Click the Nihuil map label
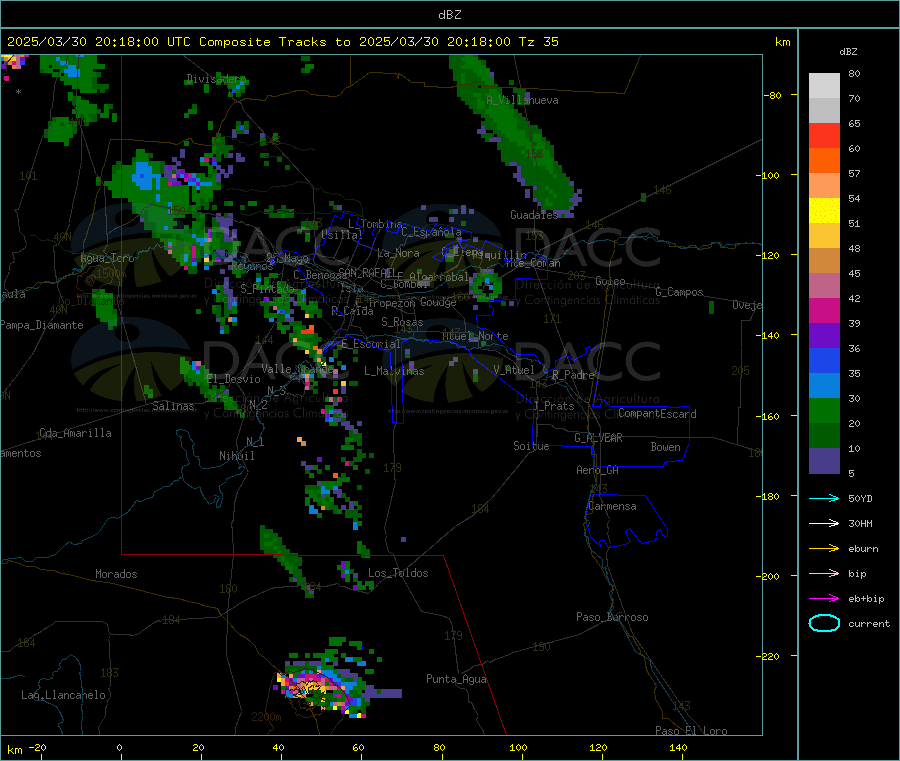Image resolution: width=900 pixels, height=761 pixels. (237, 456)
